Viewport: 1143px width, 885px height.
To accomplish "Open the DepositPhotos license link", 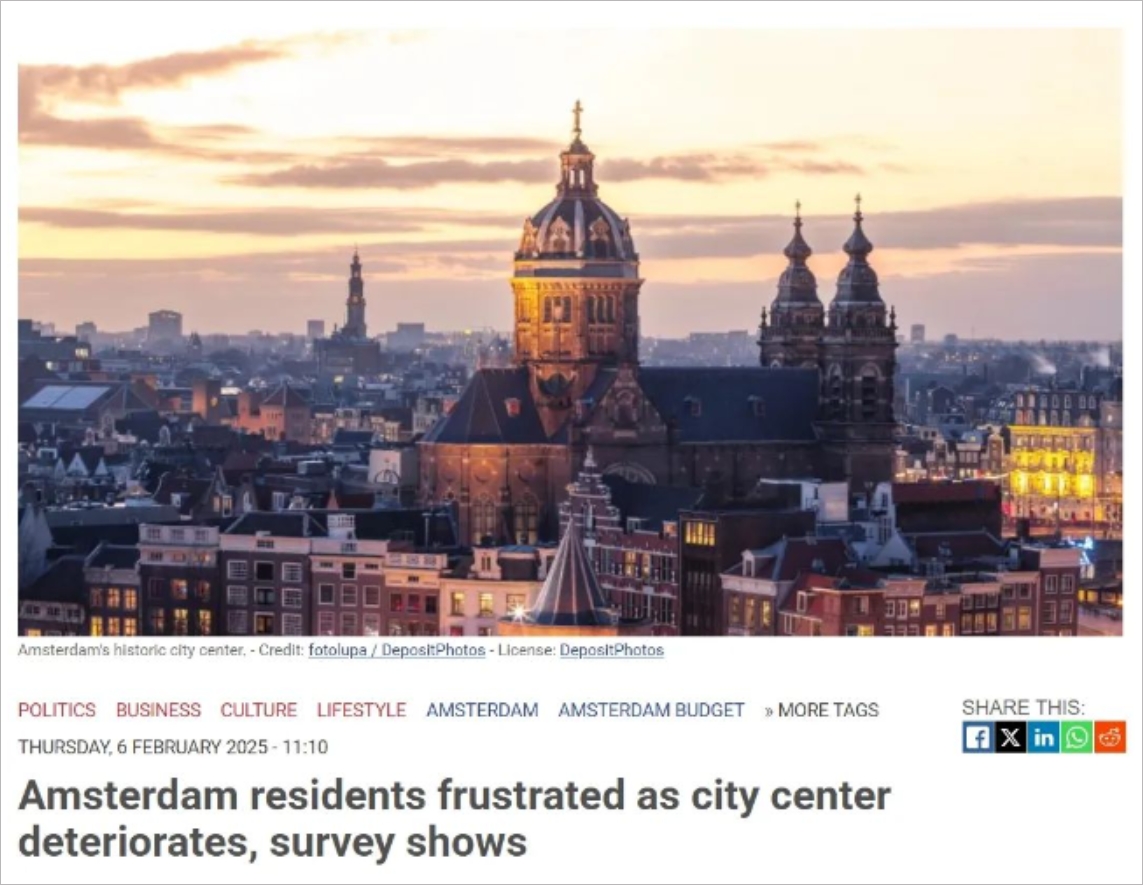I will 612,650.
